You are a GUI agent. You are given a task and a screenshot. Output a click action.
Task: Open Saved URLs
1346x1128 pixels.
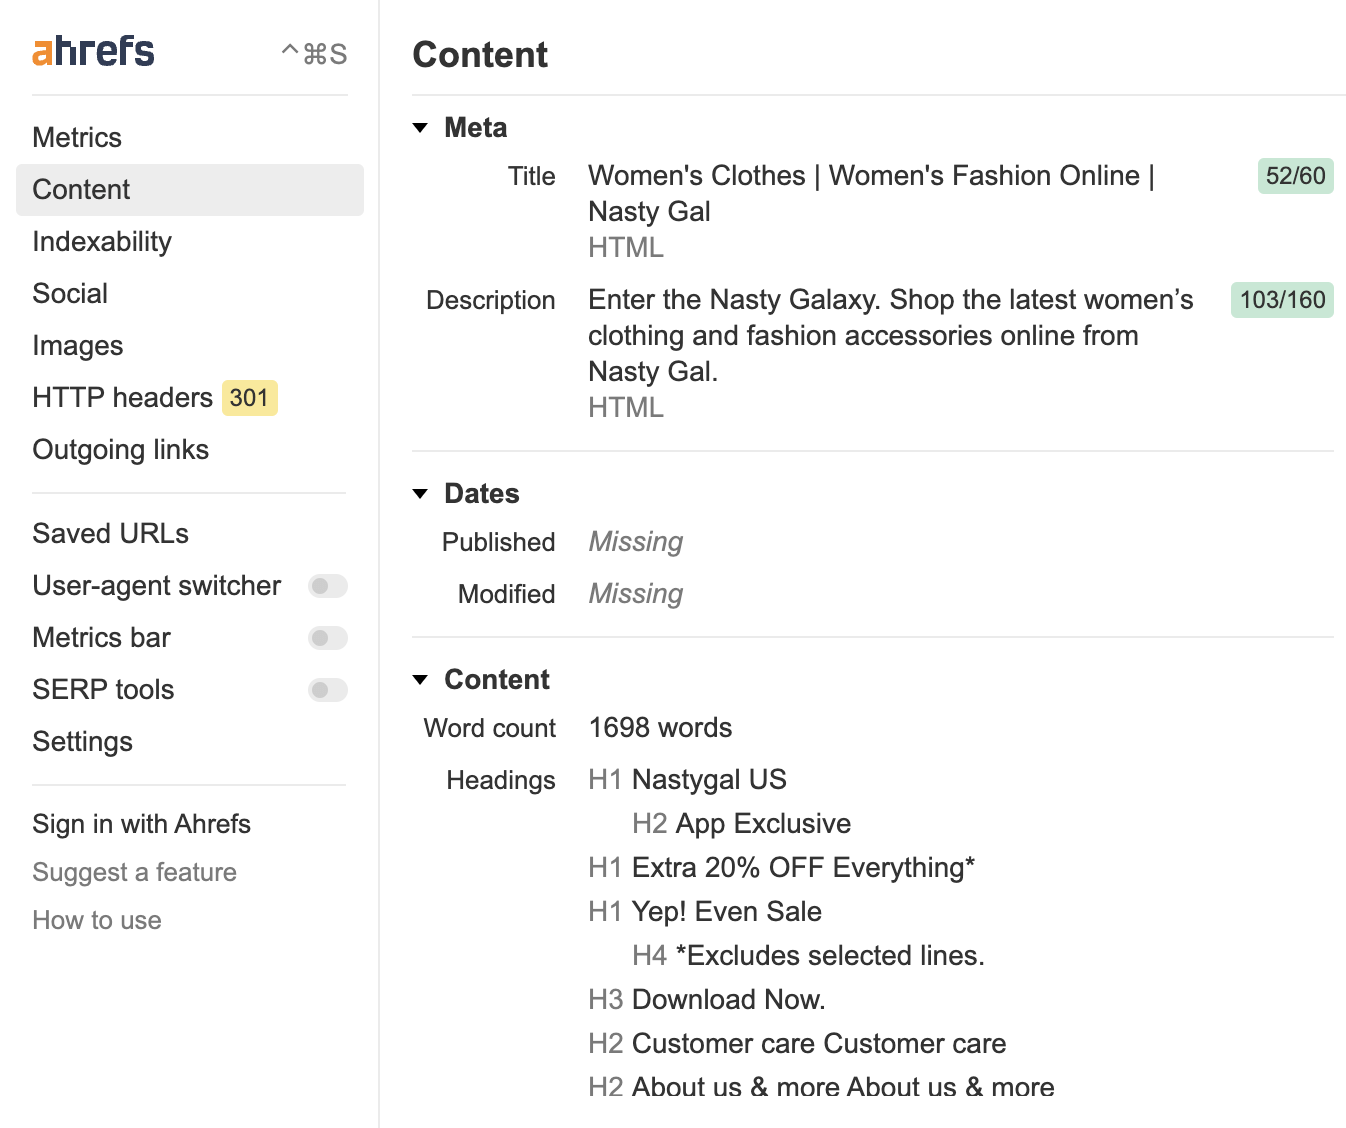pos(111,534)
